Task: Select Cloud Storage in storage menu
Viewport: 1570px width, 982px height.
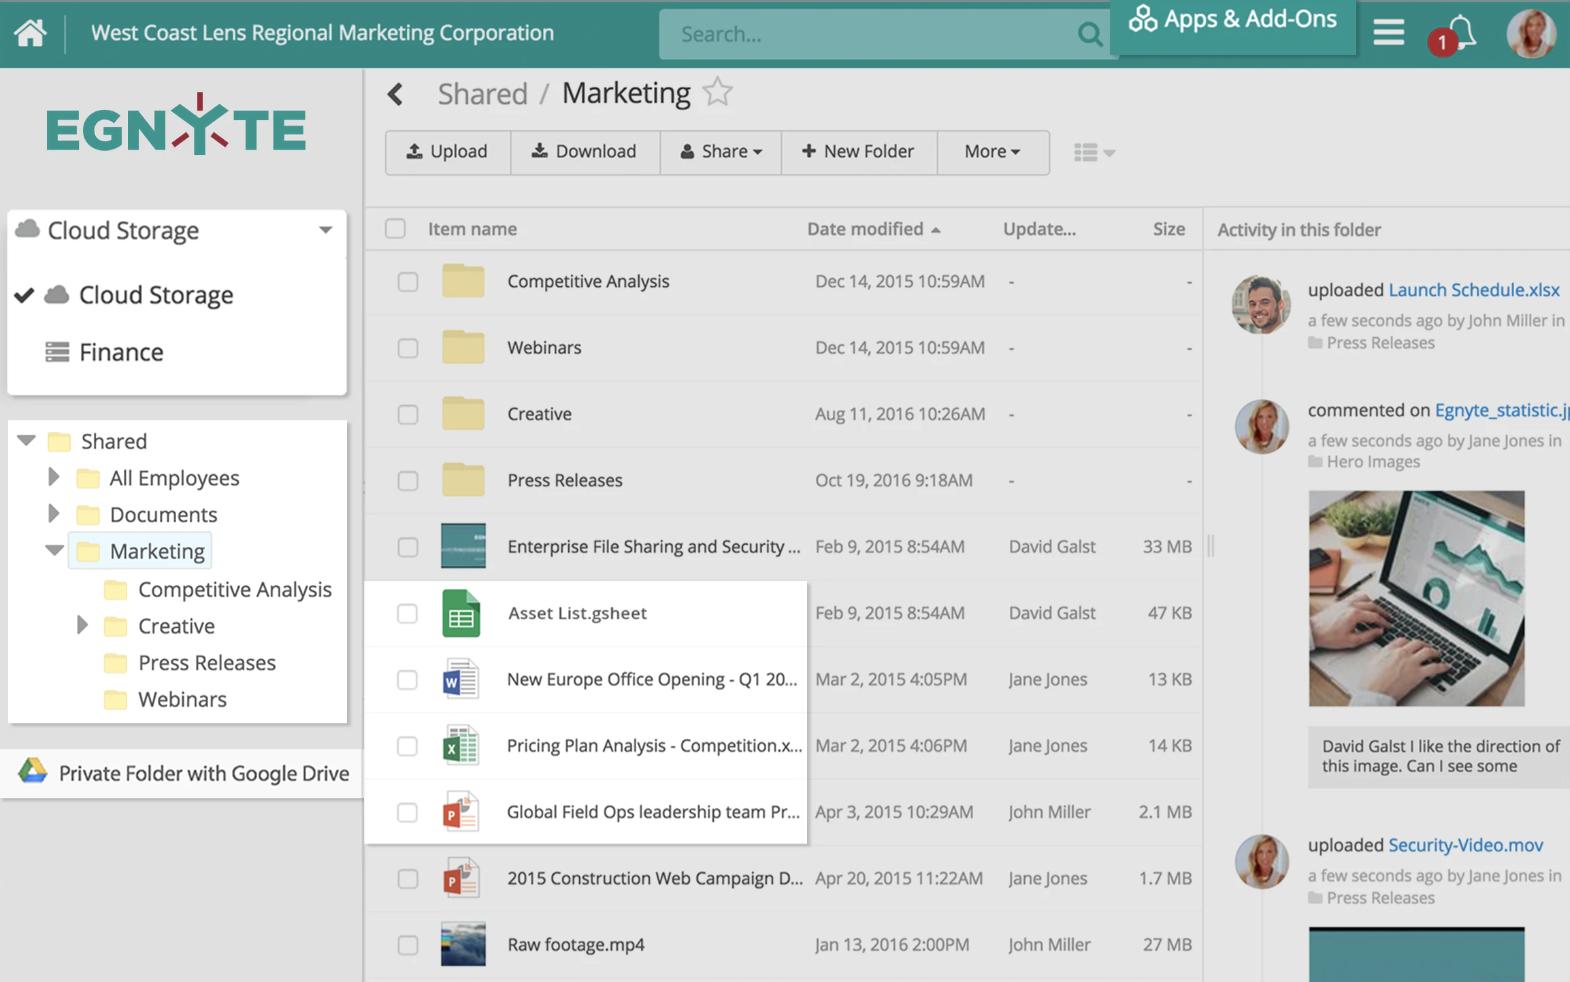Action: [156, 295]
